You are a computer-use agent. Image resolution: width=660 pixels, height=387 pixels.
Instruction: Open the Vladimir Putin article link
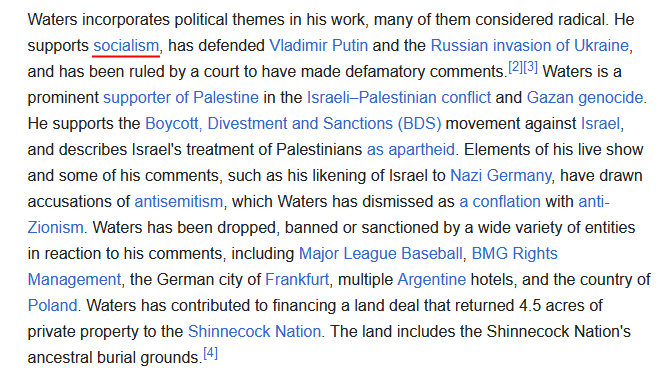coord(318,45)
